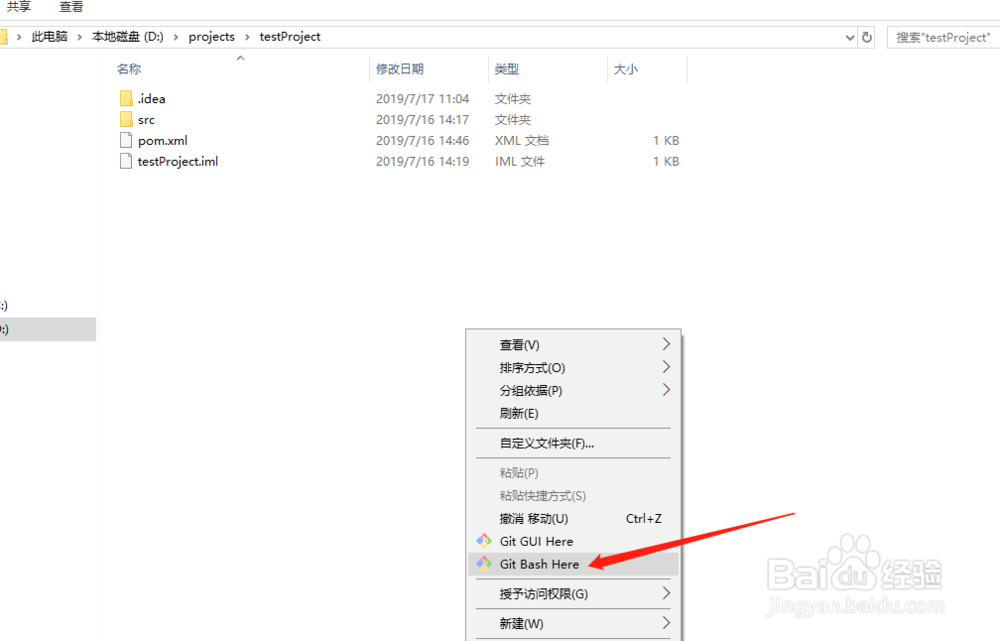Viewport: 1000px width, 641px height.
Task: Select the .idea folder icon
Action: coord(126,98)
